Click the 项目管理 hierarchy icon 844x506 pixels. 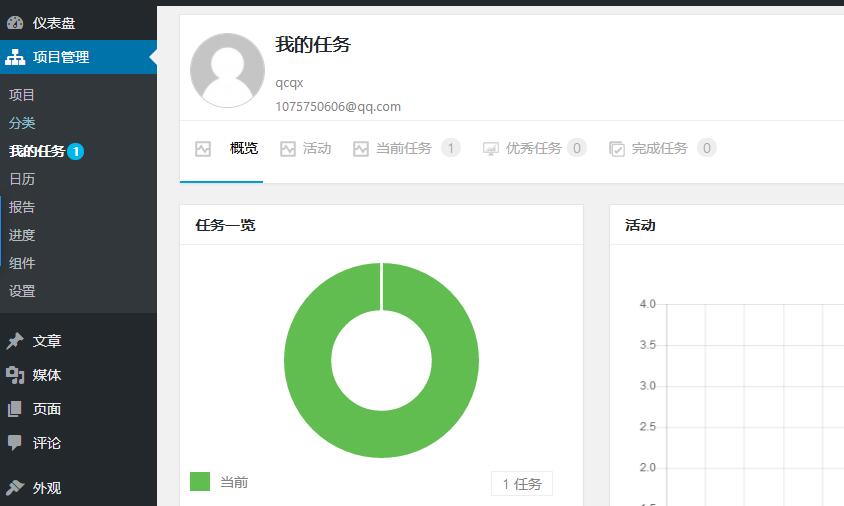click(x=15, y=57)
